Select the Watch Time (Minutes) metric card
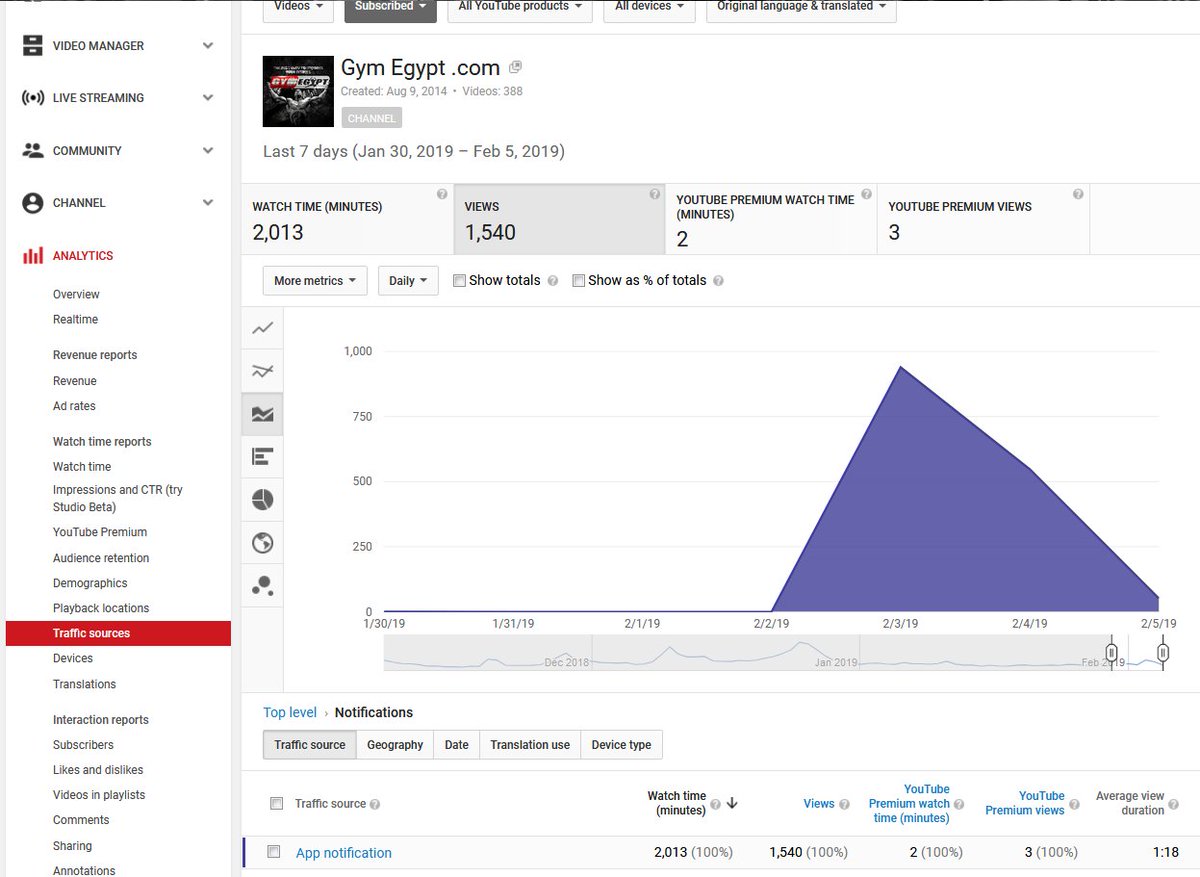Screen dimensions: 1200x877 coord(347,219)
